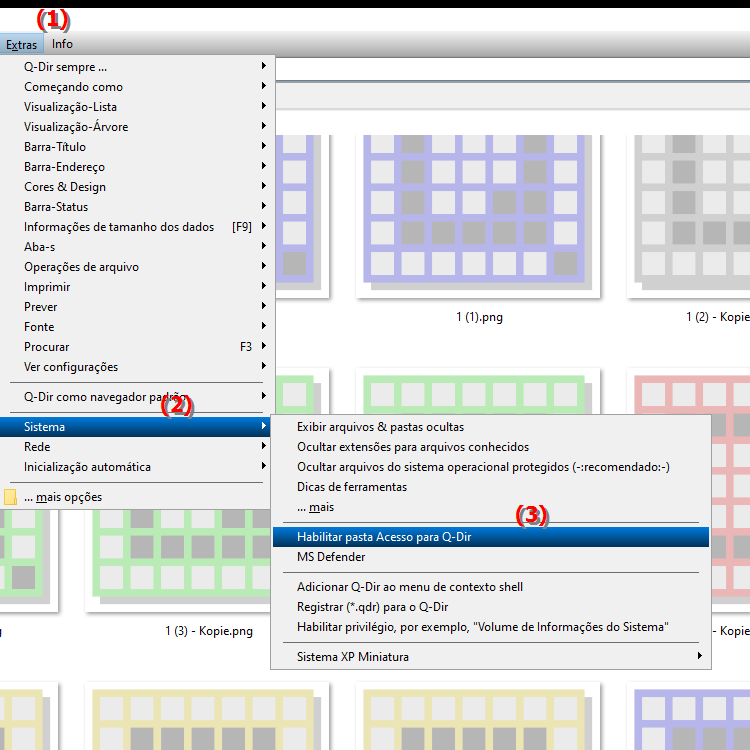Click the arrow next to Rede
Screen dimensions: 750x750
click(264, 446)
